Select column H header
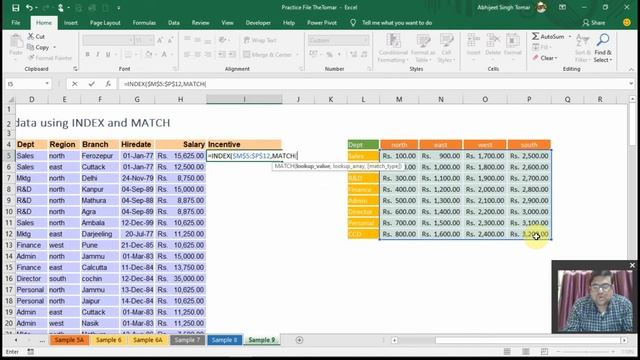The height and width of the screenshot is (360, 640). [x=180, y=99]
